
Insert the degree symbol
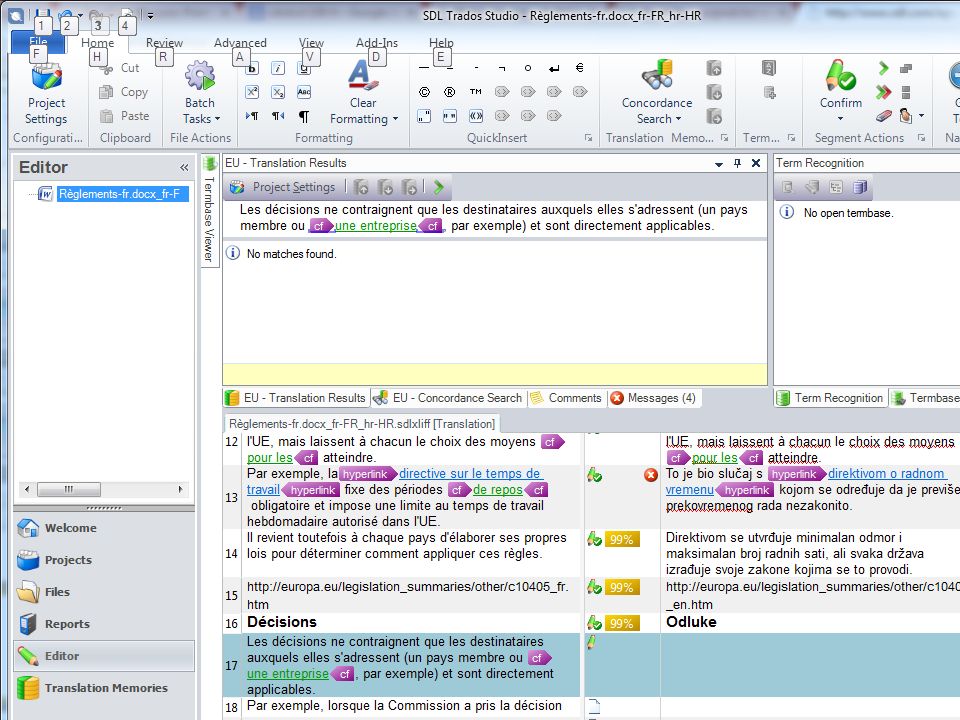click(527, 68)
